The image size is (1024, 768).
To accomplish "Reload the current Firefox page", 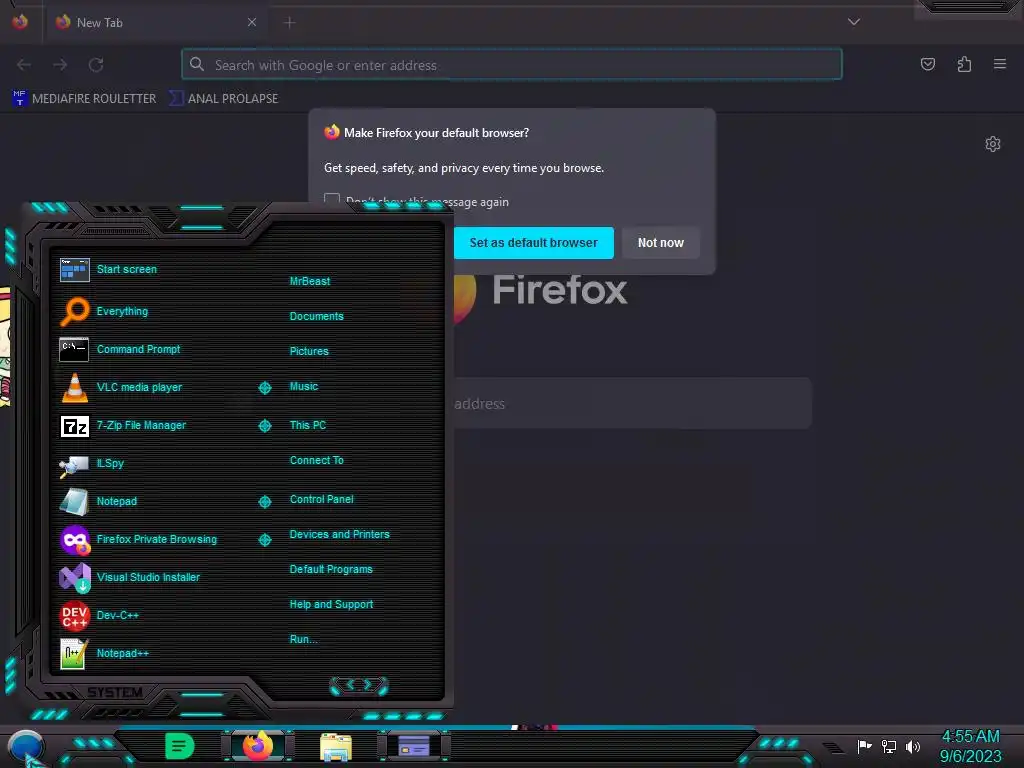I will (96, 65).
